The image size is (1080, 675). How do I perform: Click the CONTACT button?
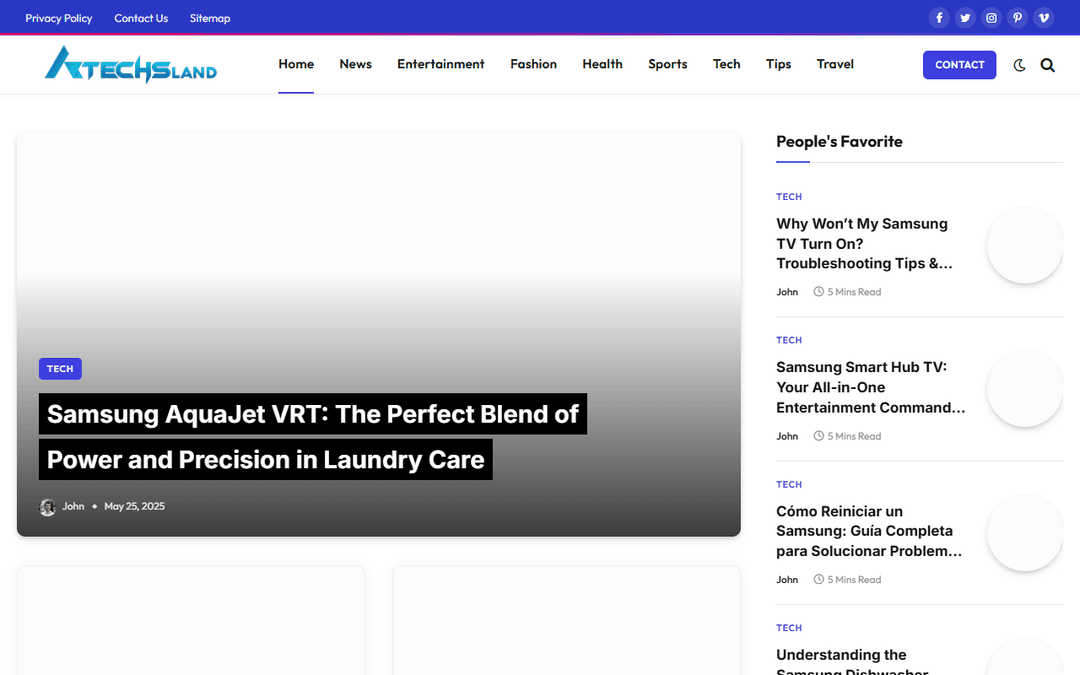(959, 65)
